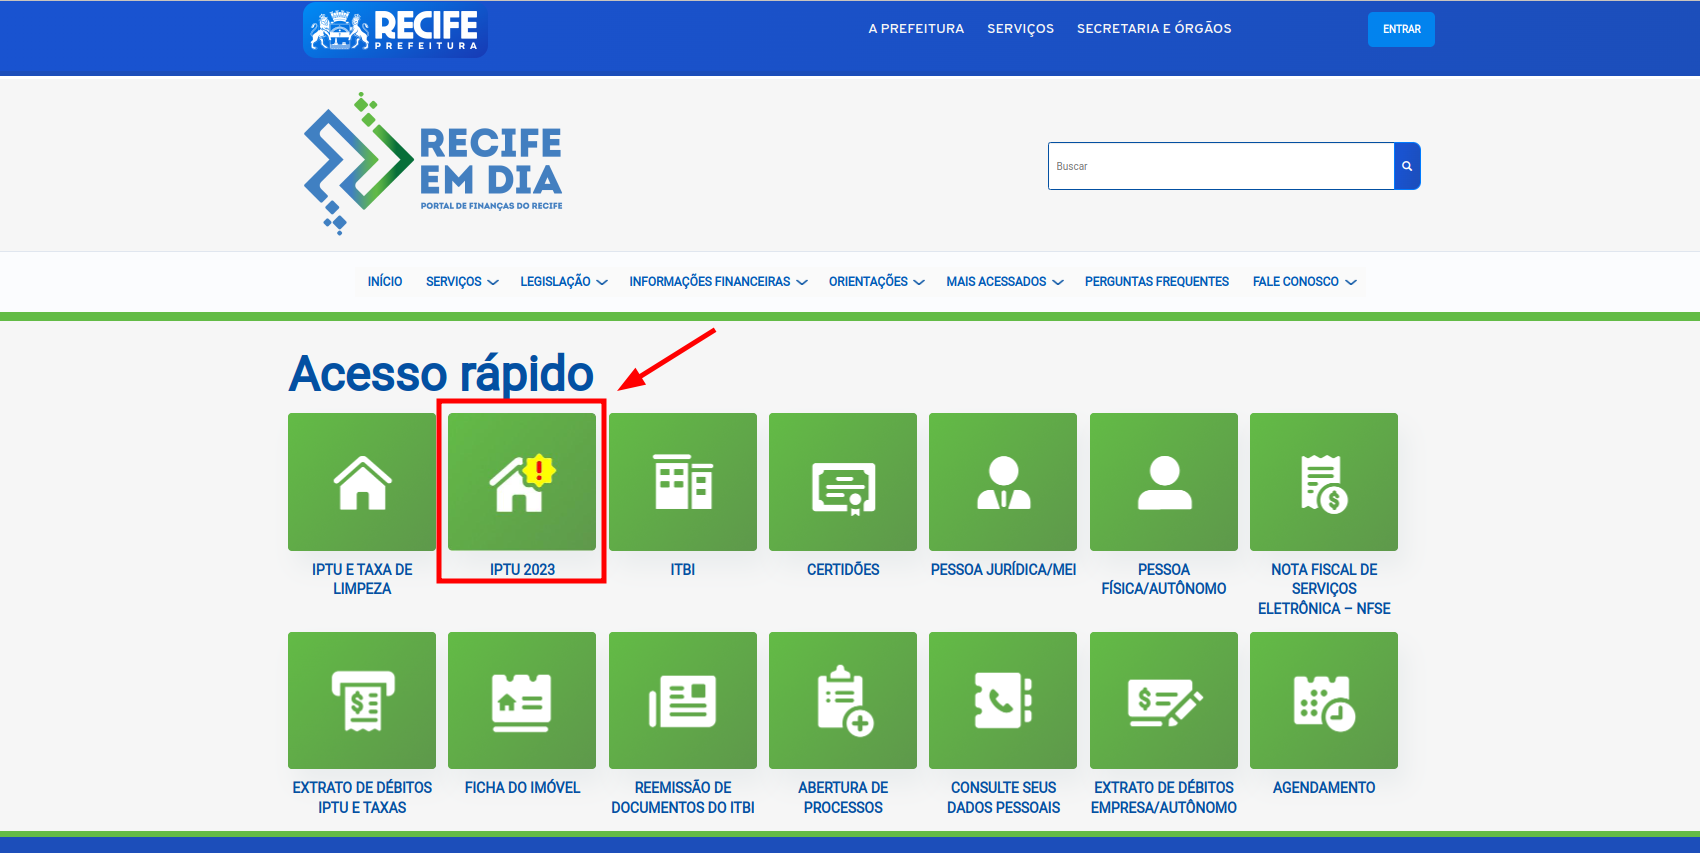Click the Abertura de Processos label
This screenshot has height=853, width=1700.
click(x=843, y=798)
